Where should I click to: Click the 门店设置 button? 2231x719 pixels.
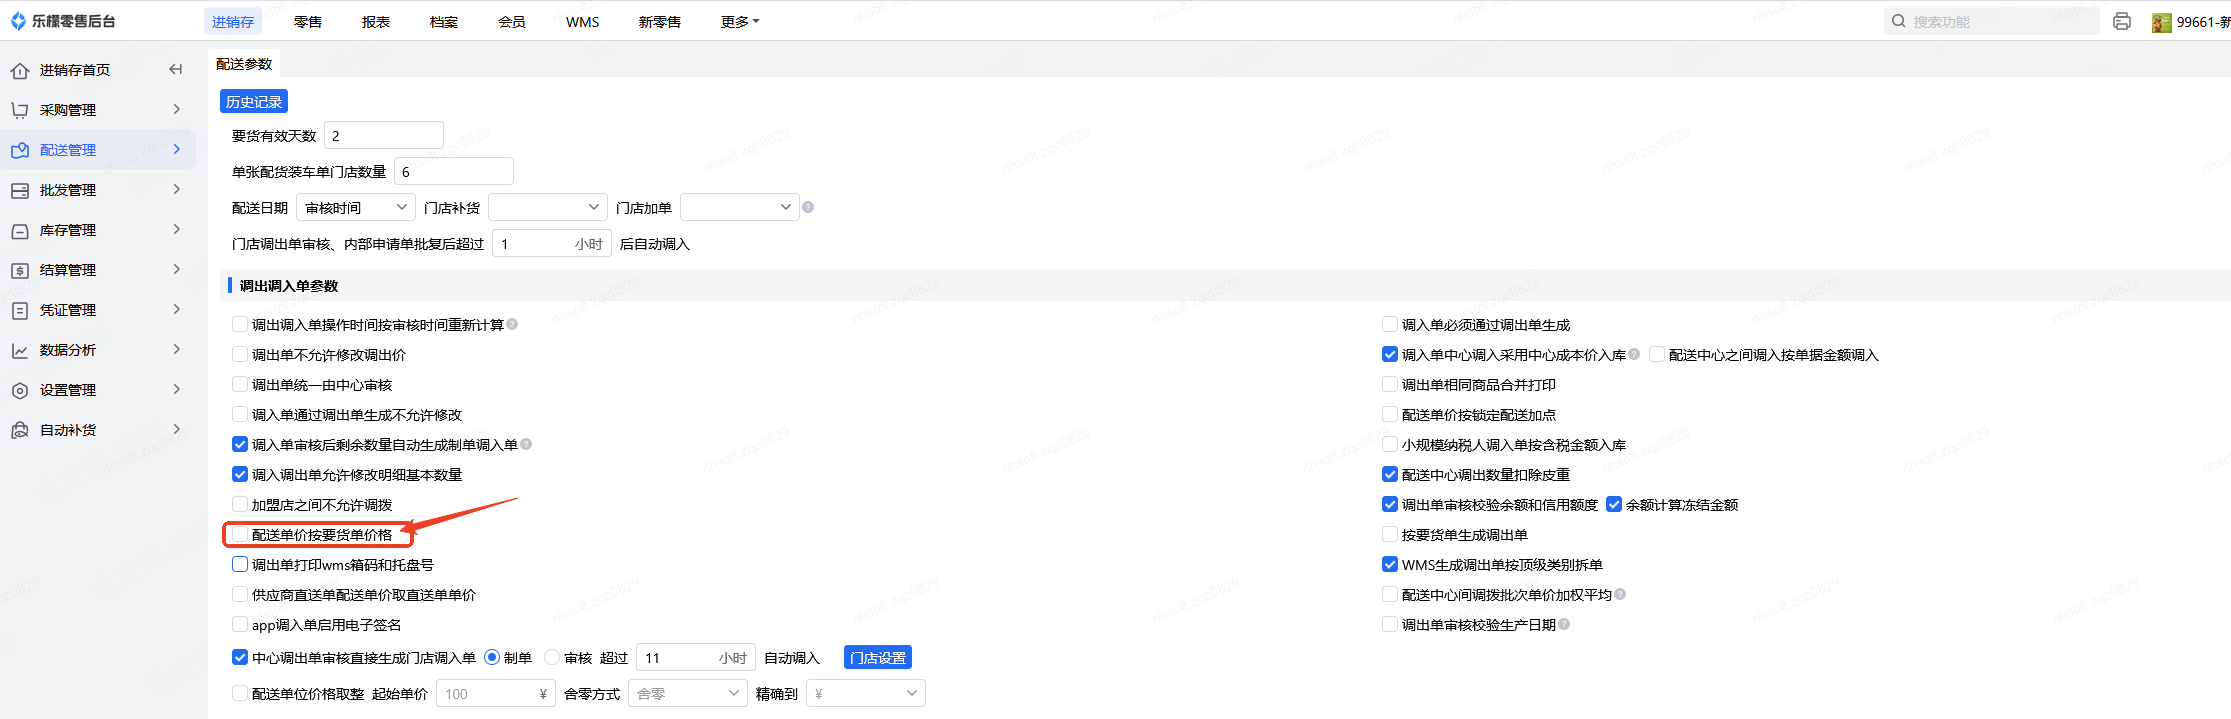(x=878, y=658)
